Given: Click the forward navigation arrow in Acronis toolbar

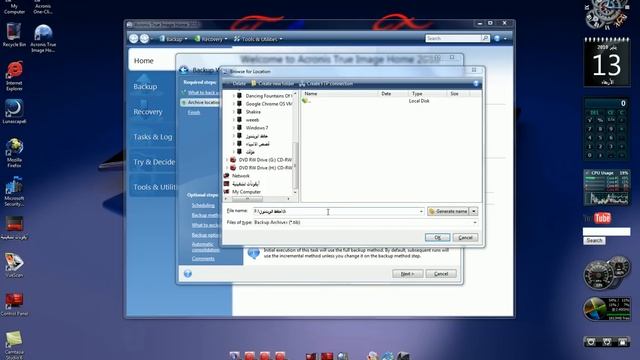Looking at the screenshot, I should click(144, 38).
